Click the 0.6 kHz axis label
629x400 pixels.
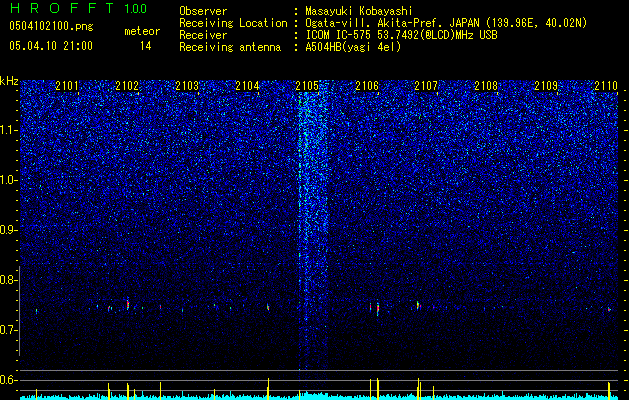8,380
